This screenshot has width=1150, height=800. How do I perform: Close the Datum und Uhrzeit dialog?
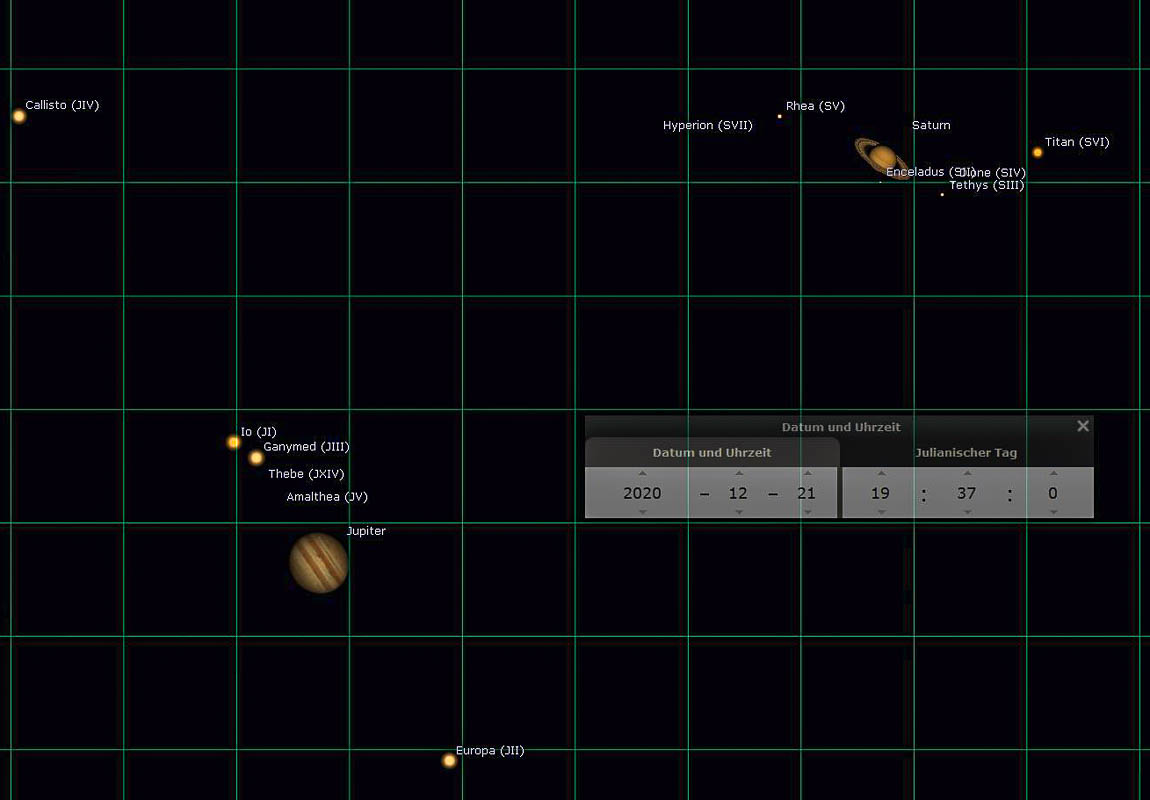coord(1082,426)
